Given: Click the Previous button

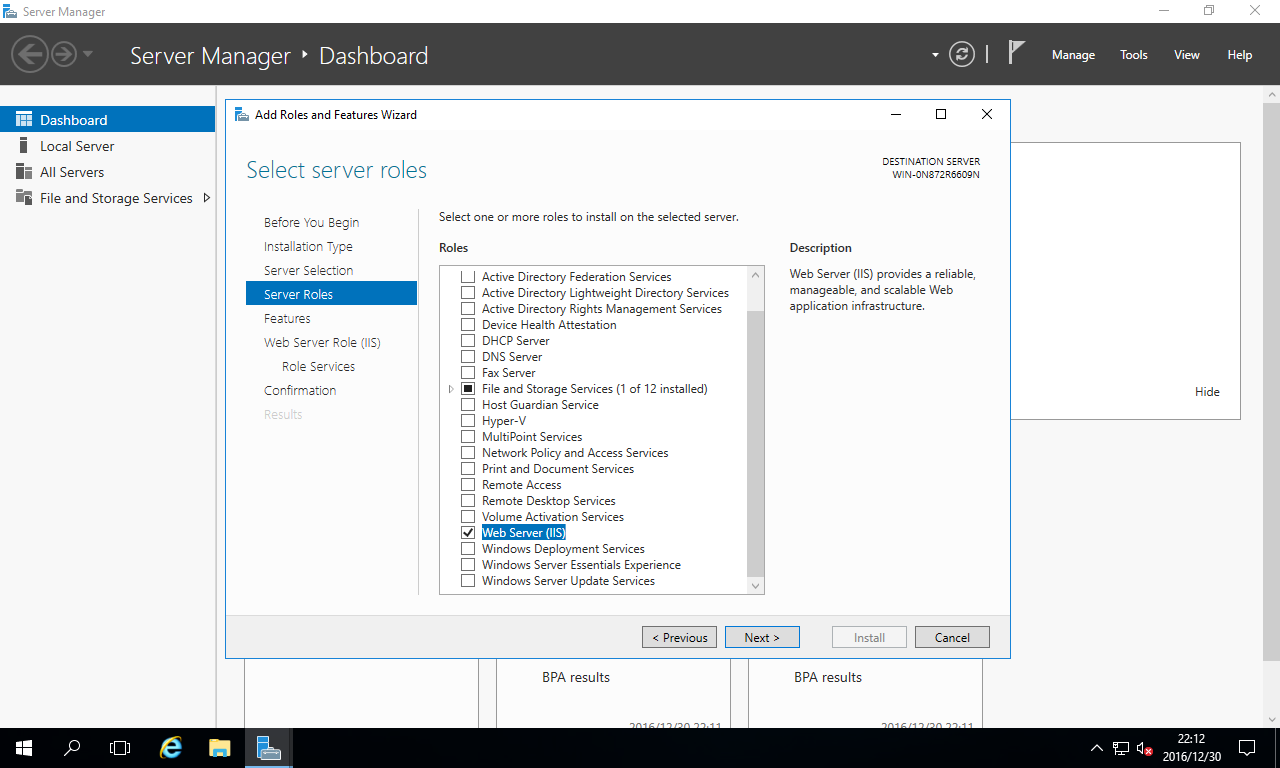Looking at the screenshot, I should [680, 637].
